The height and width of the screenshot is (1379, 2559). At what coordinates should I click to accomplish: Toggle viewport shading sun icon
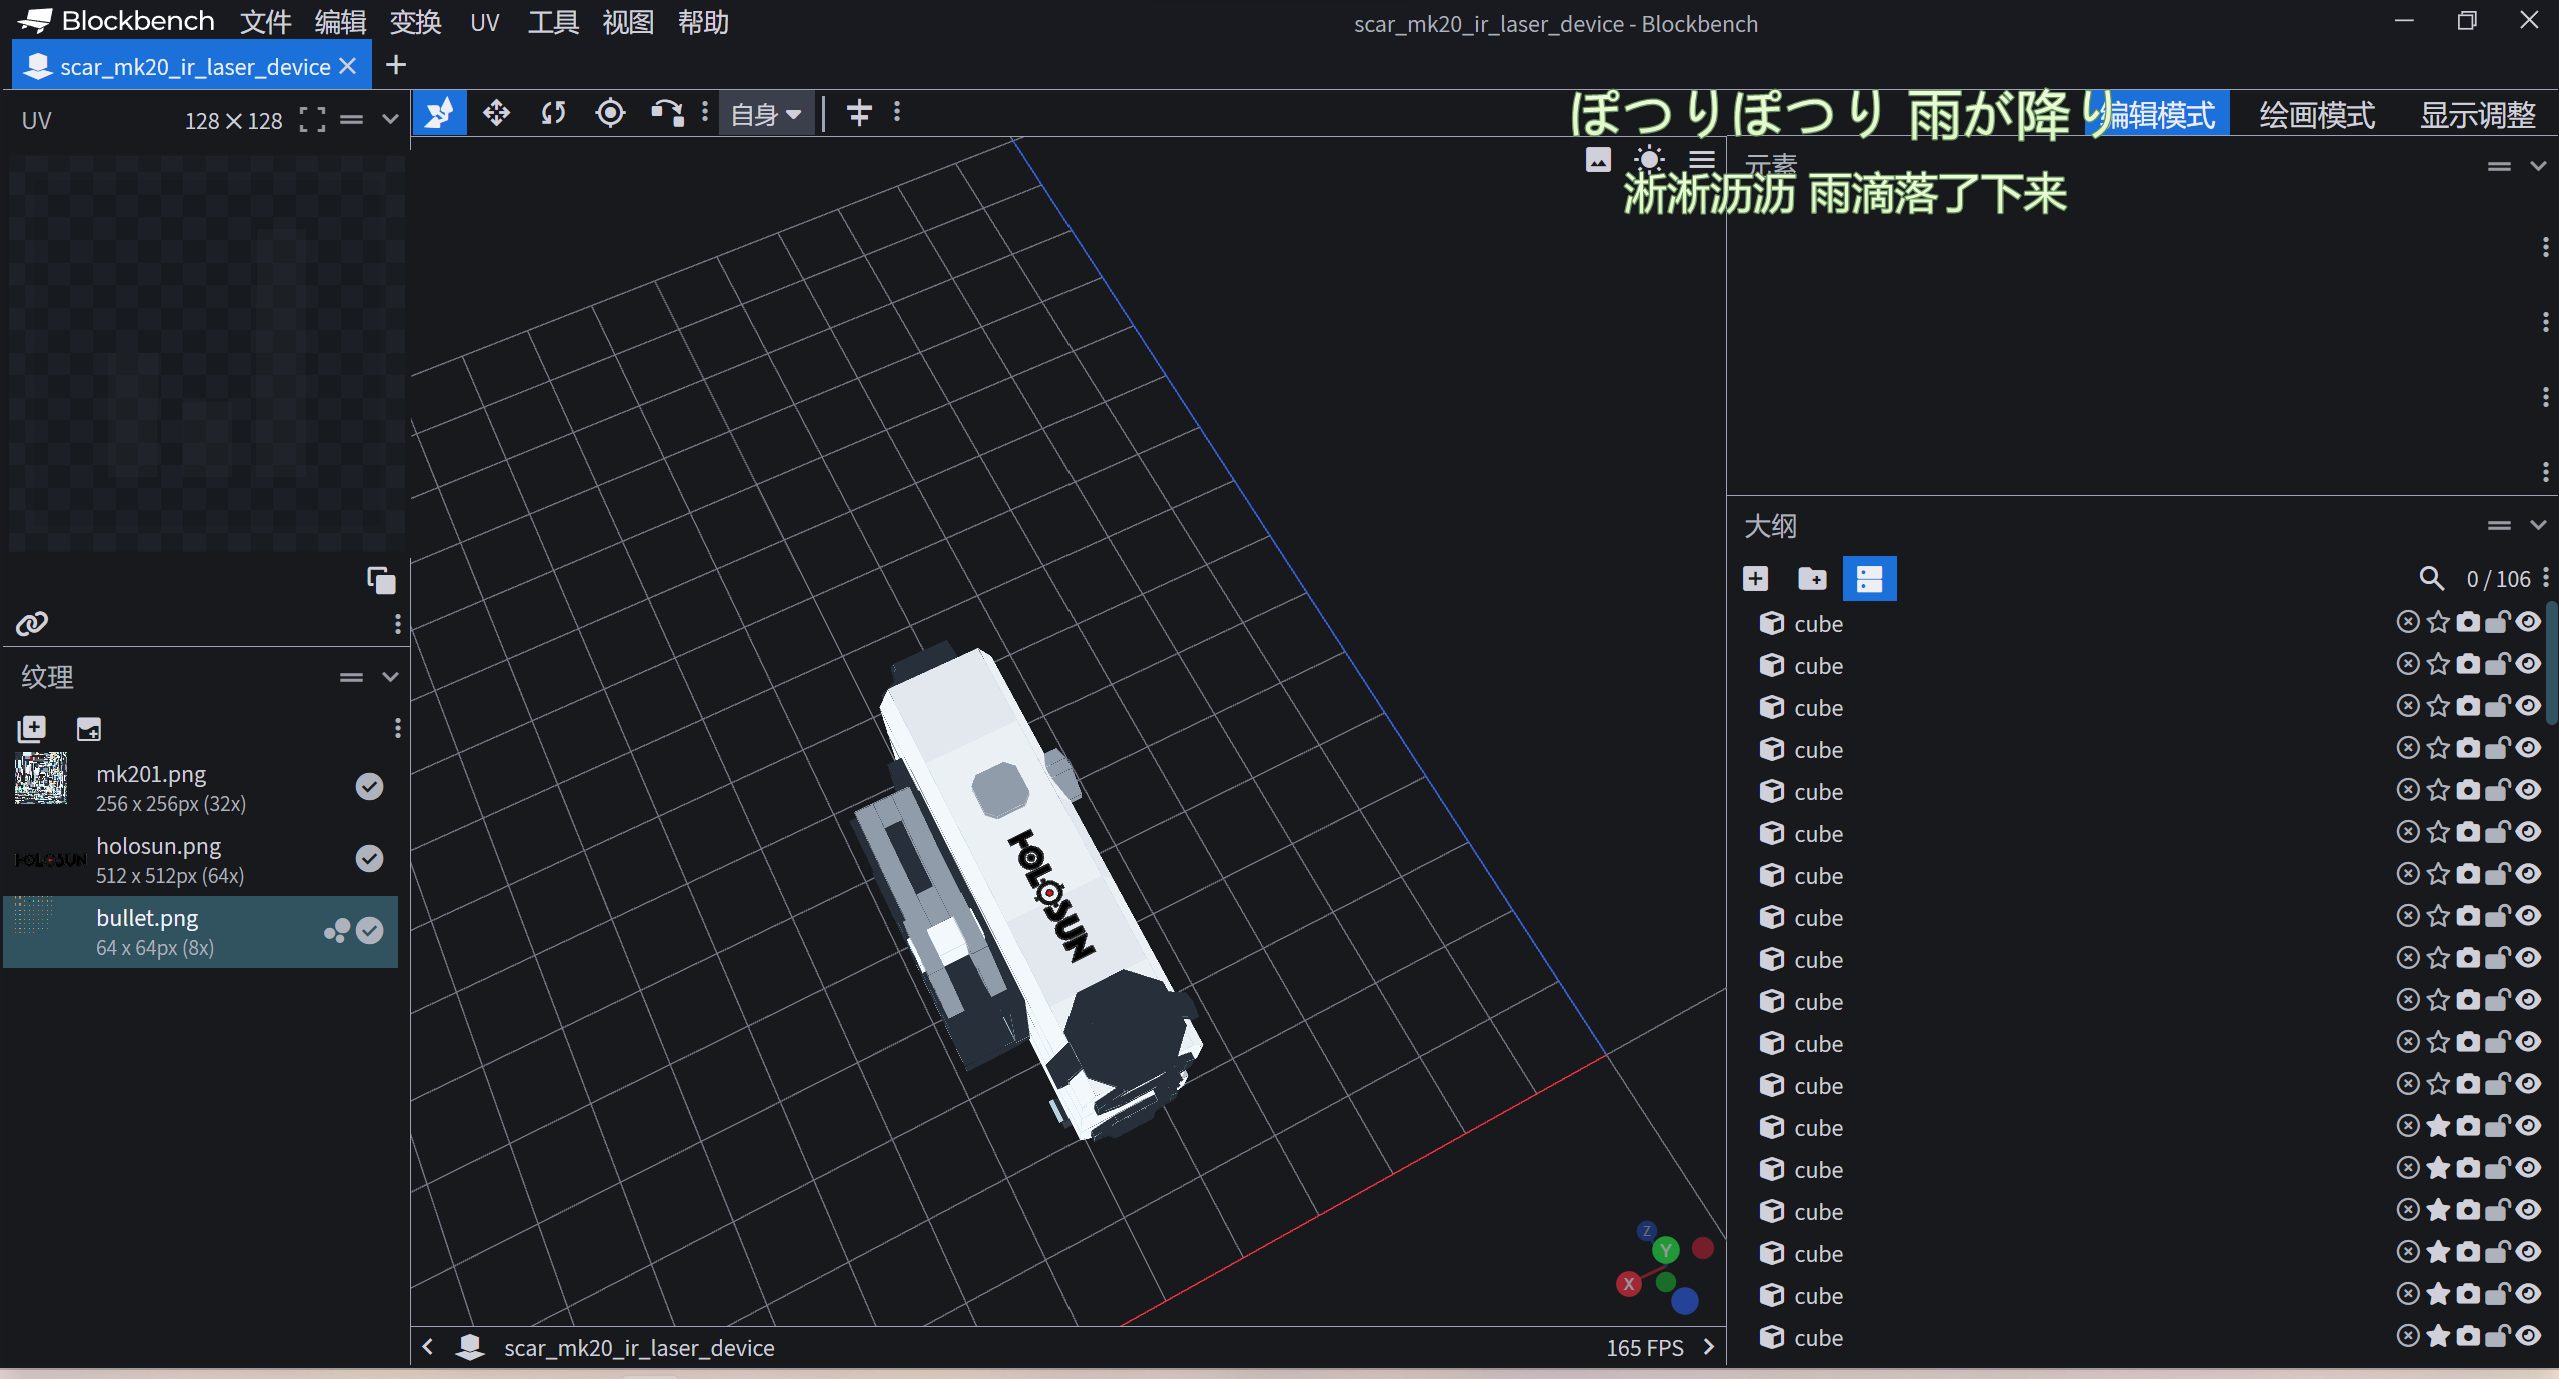coord(1649,160)
